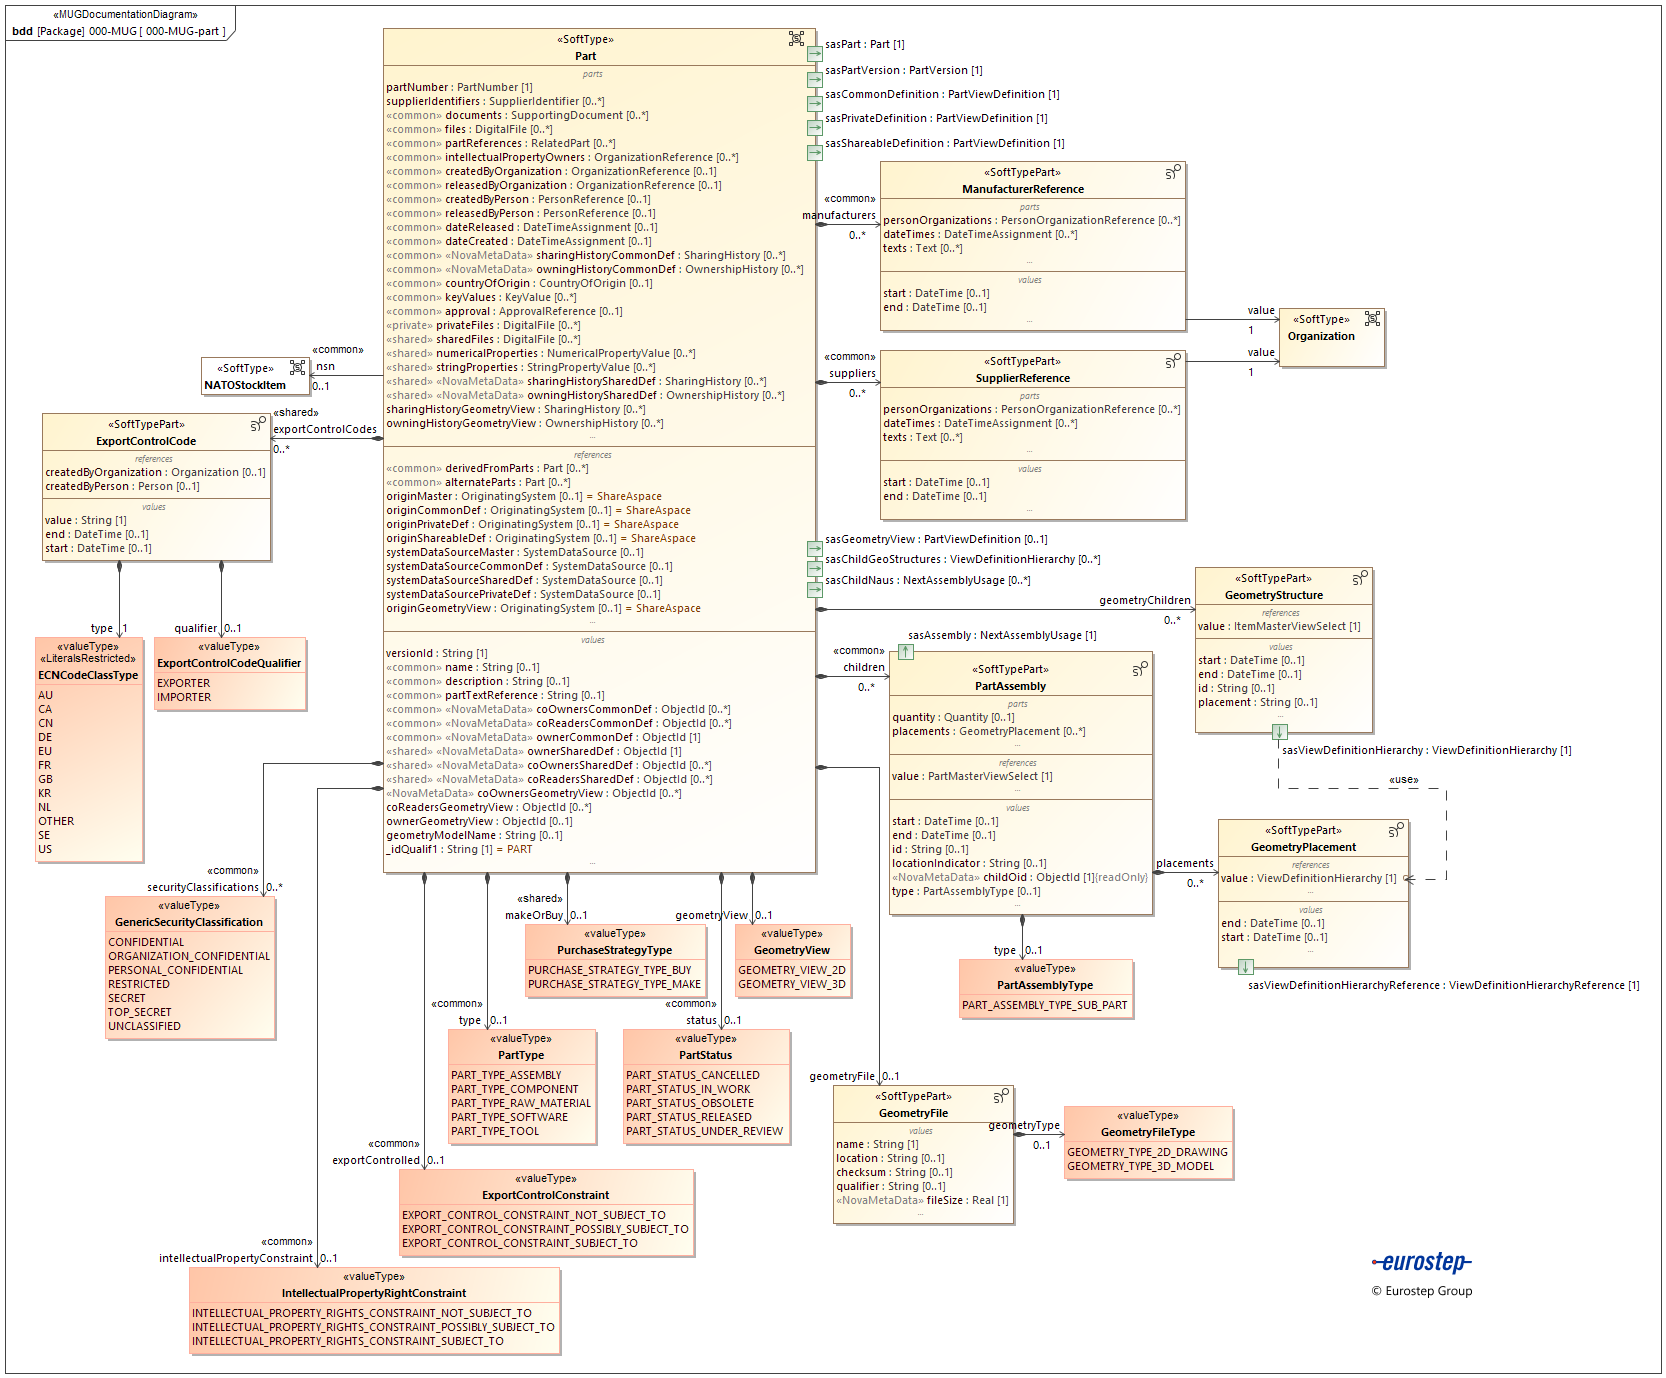Select the sasGeometryView port icon
This screenshot has height=1378, width=1666.
pos(815,548)
